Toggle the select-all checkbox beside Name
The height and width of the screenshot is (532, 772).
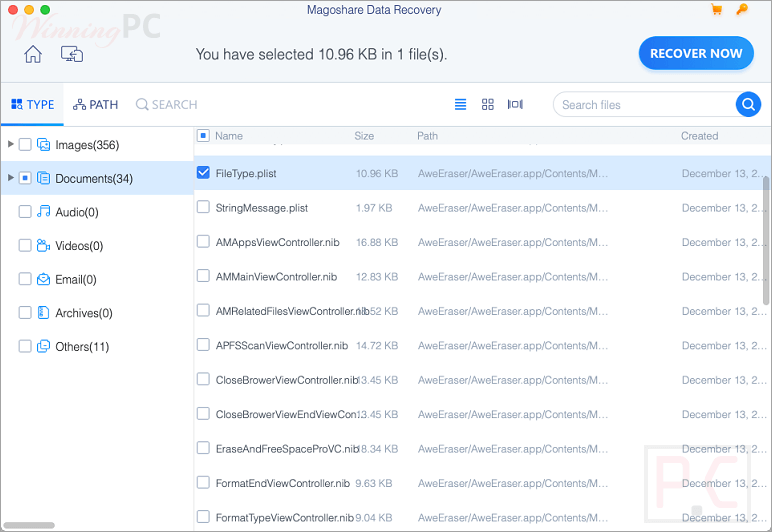point(203,135)
